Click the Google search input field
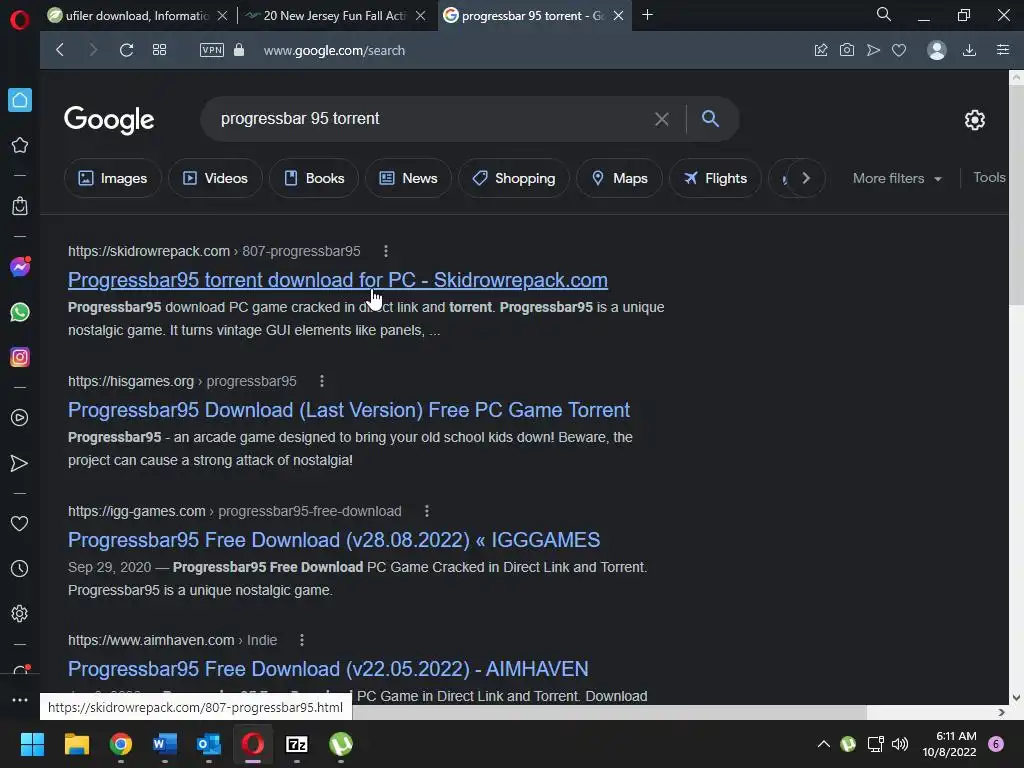The width and height of the screenshot is (1024, 768). 431,118
